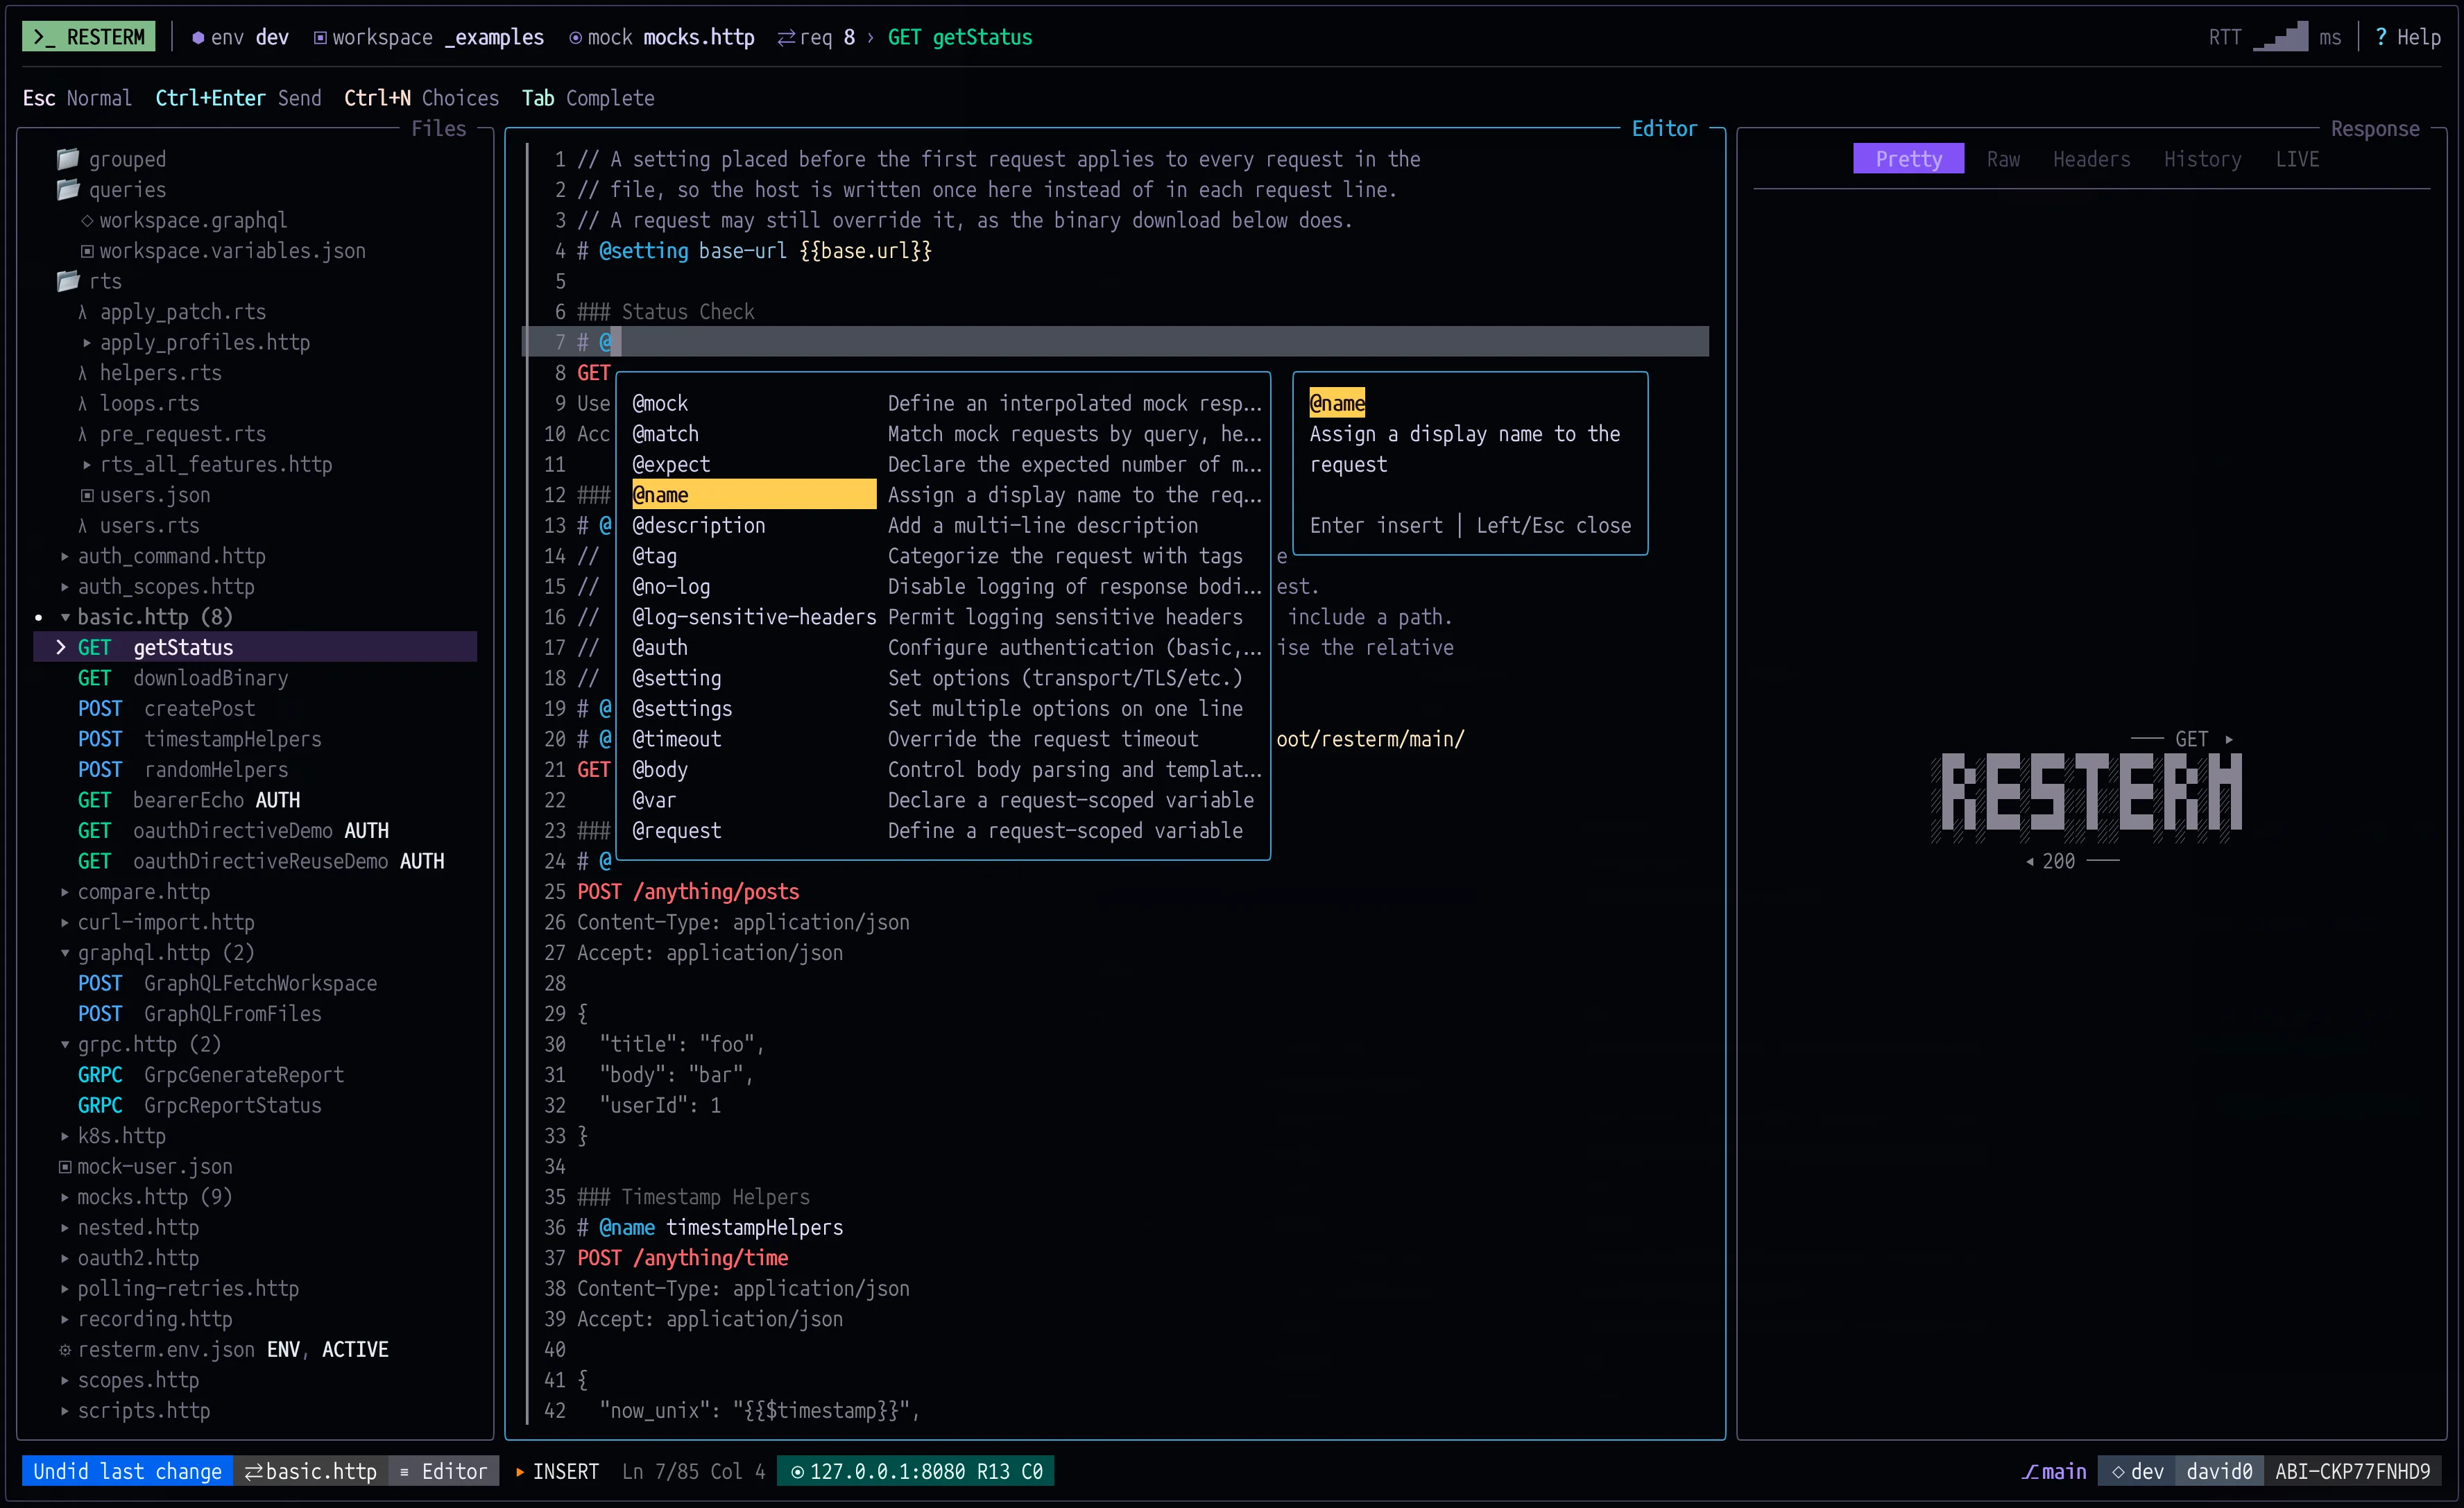
Task: Collapse the graphql.http (2) tree node
Action: tap(65, 953)
